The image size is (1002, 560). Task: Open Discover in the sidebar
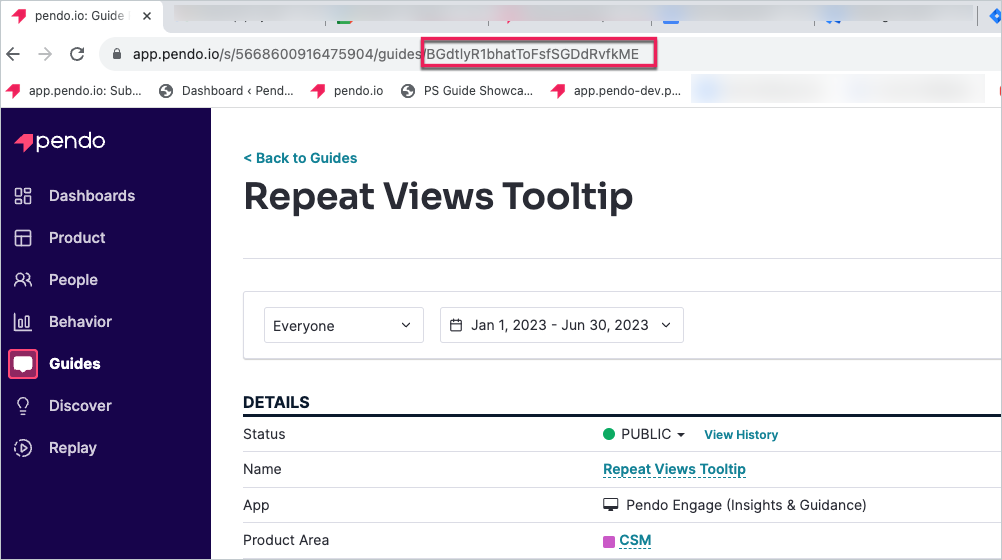(x=81, y=406)
